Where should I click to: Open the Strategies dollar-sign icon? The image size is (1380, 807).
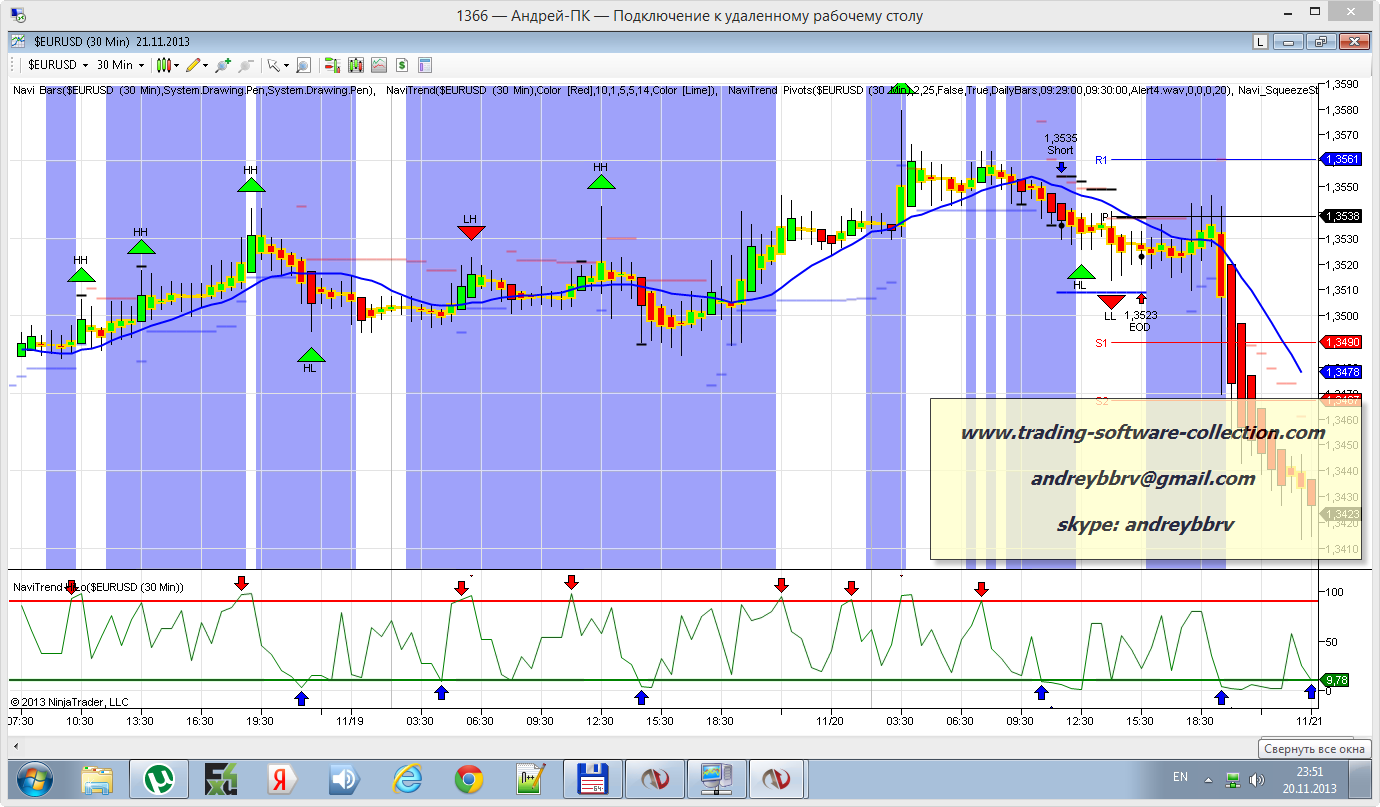click(402, 65)
